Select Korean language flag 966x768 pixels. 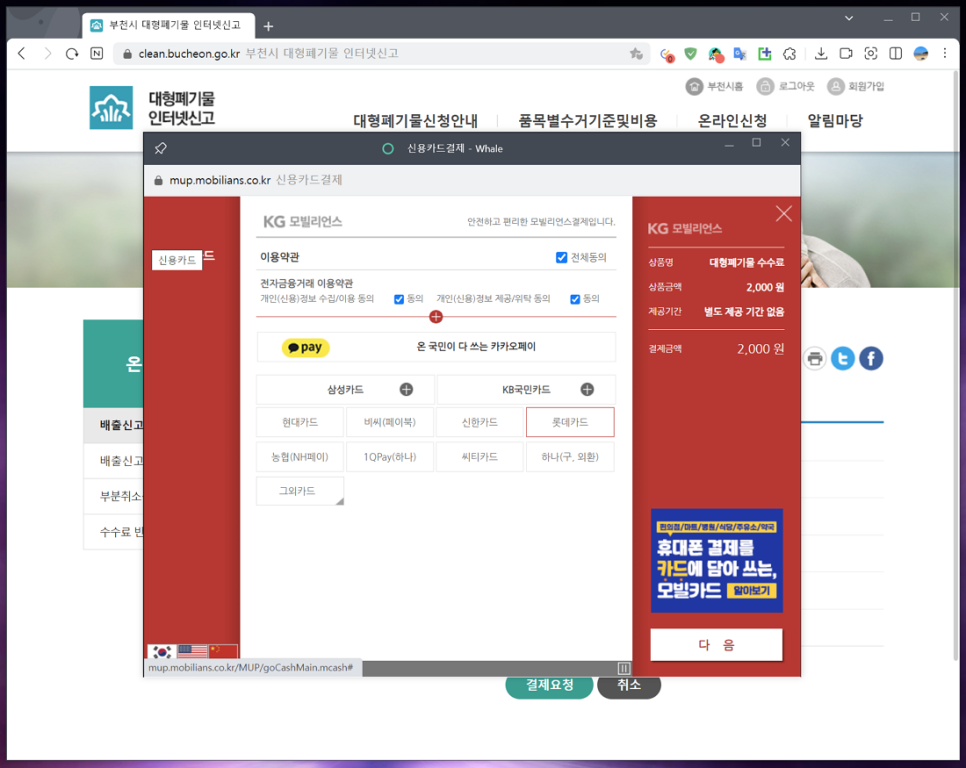(162, 651)
